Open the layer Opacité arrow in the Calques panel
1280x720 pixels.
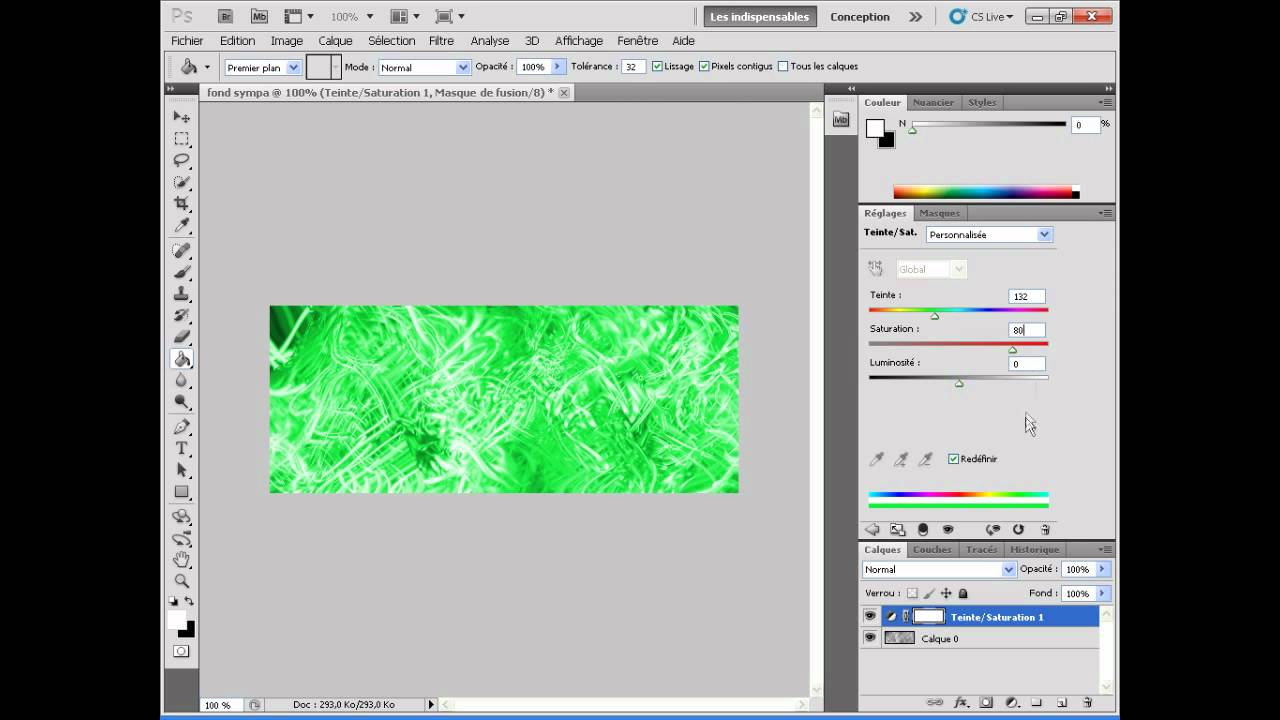coord(1102,569)
